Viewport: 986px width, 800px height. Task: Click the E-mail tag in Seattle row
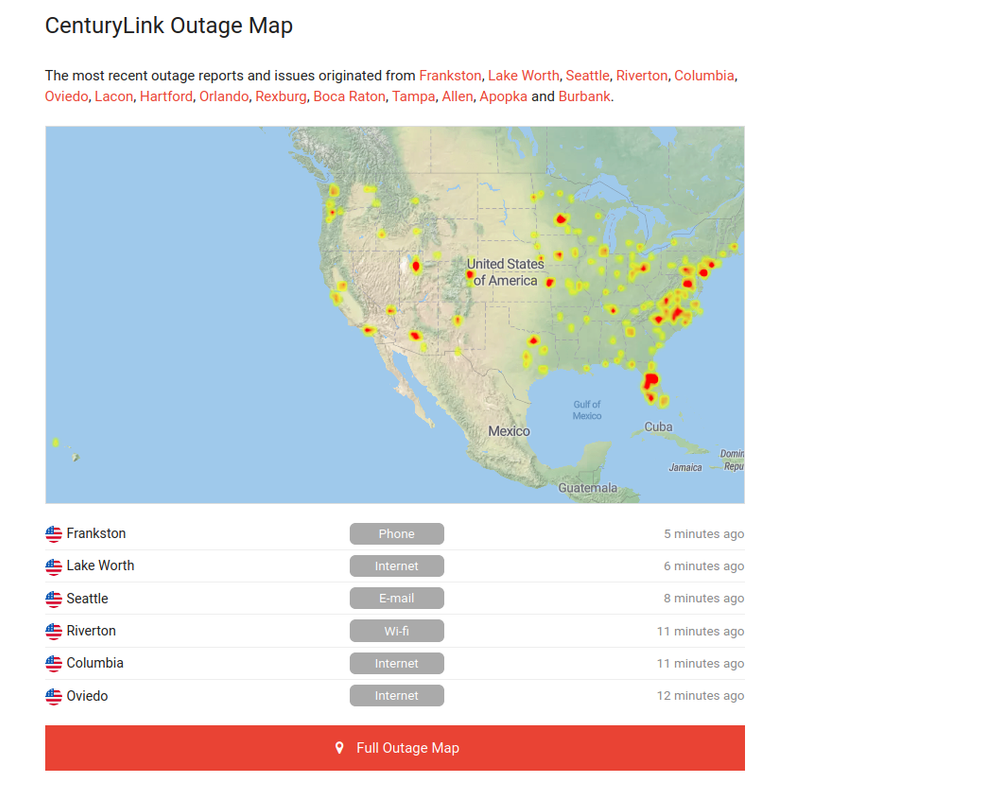click(397, 598)
